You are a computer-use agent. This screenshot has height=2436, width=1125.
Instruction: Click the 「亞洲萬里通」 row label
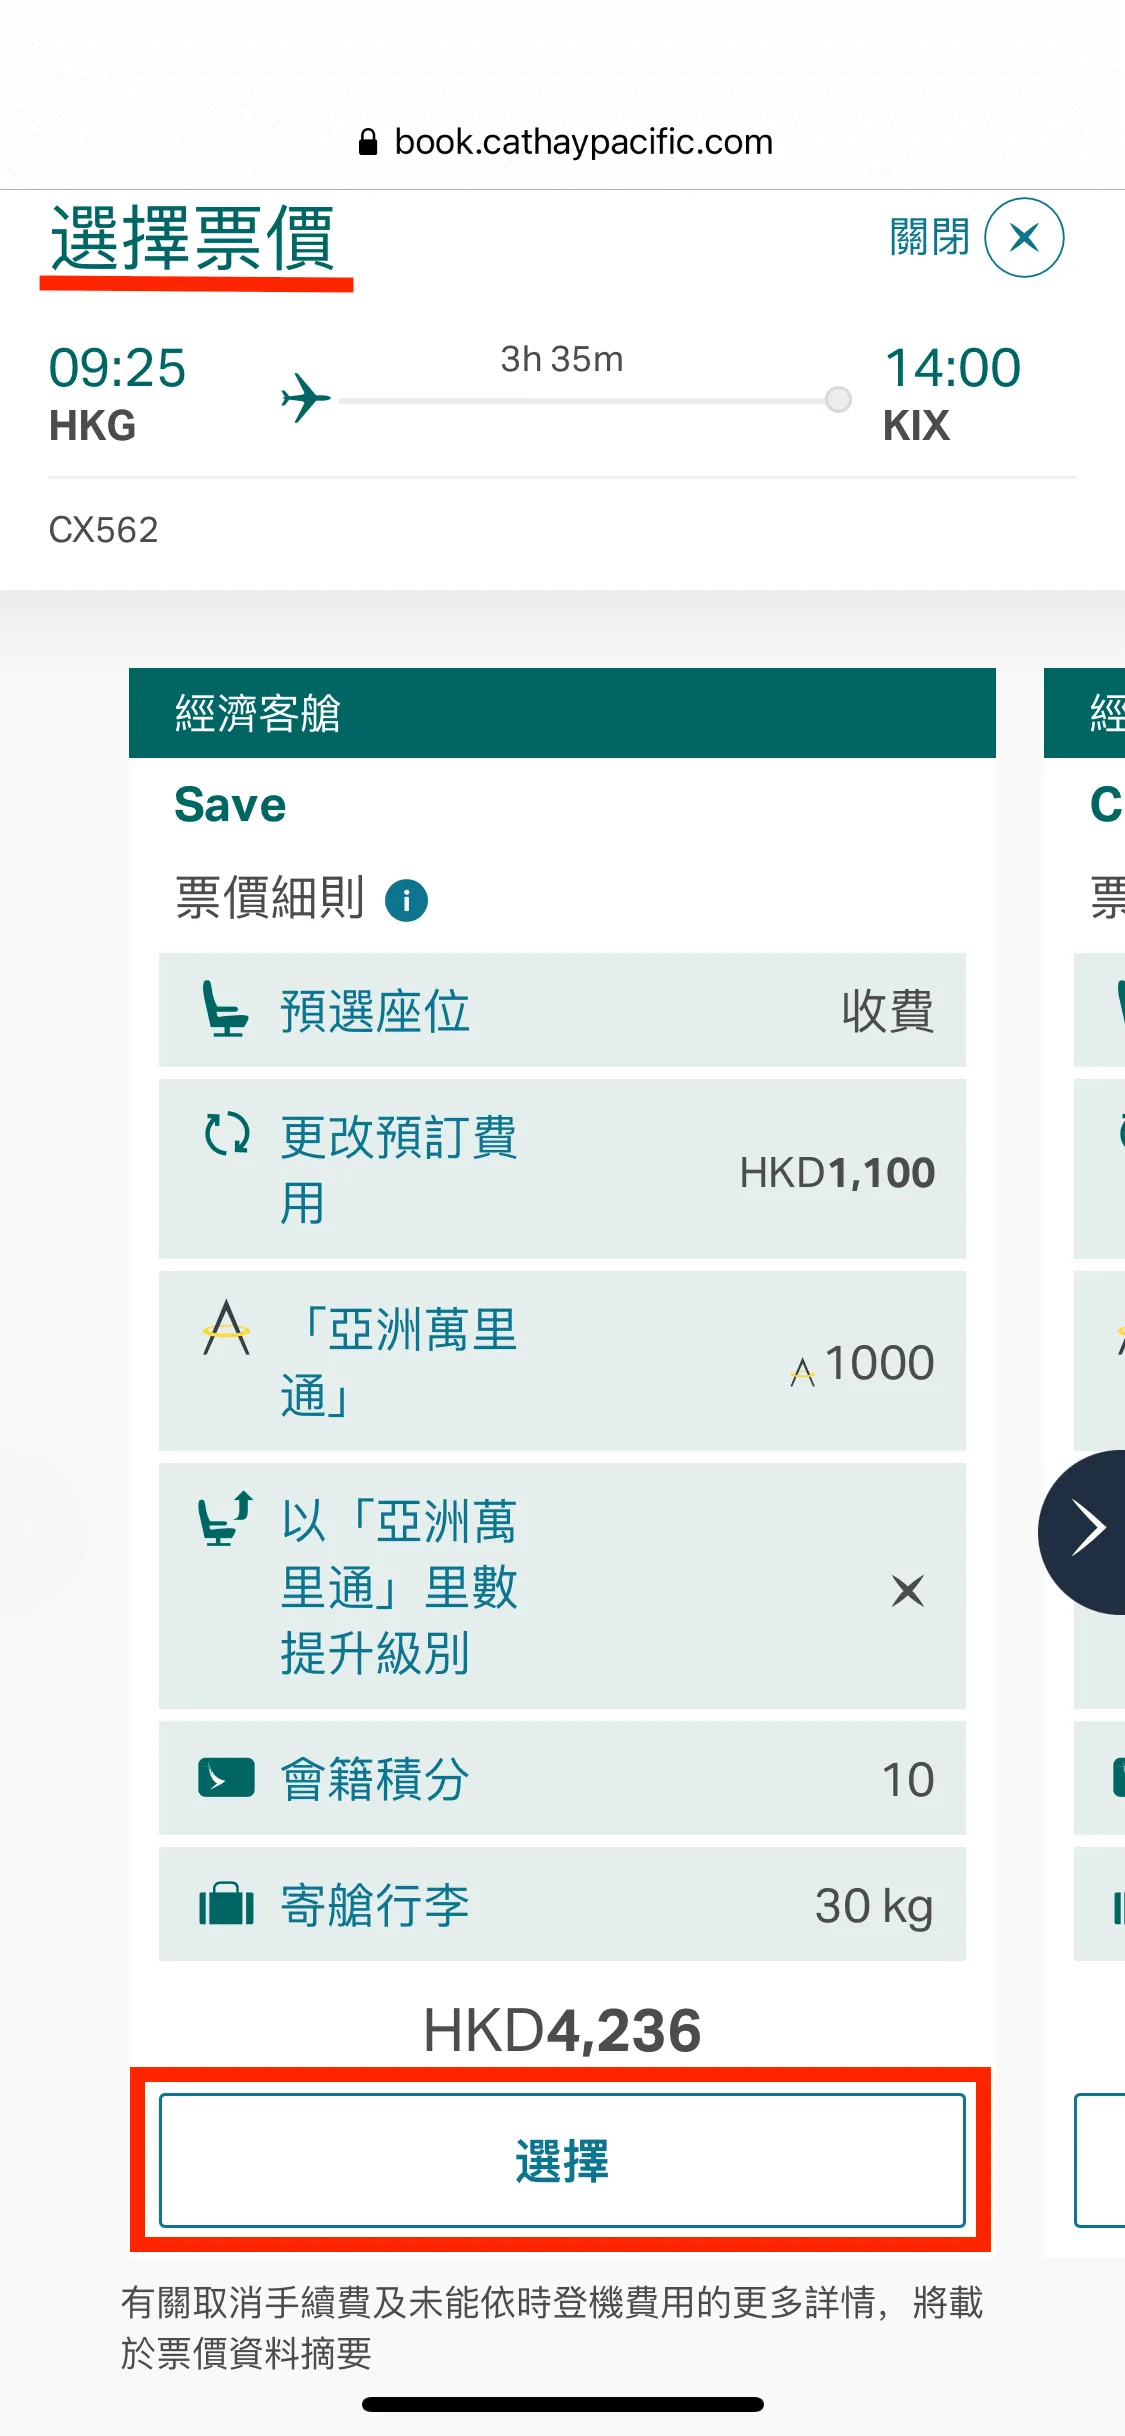pos(398,1361)
